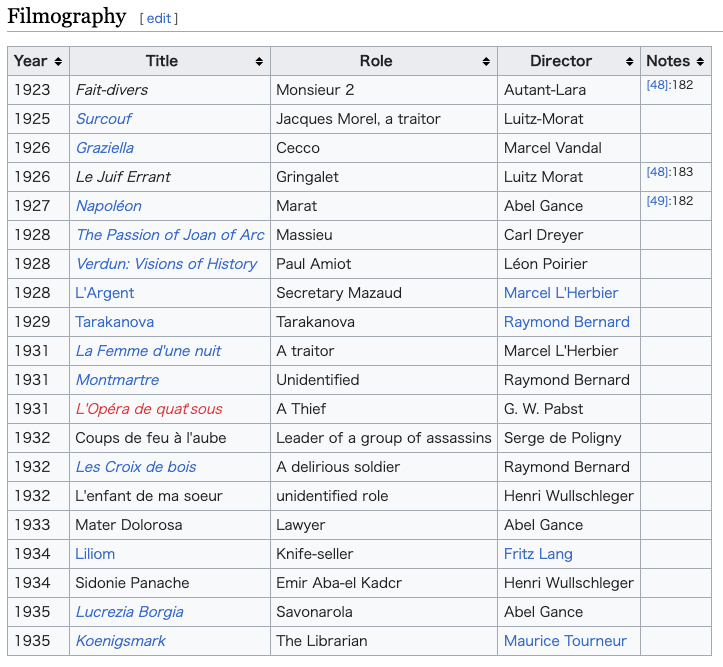This screenshot has width=723, height=667.
Task: Select the role Emir Aba-el Kadcr
Action: point(339,583)
